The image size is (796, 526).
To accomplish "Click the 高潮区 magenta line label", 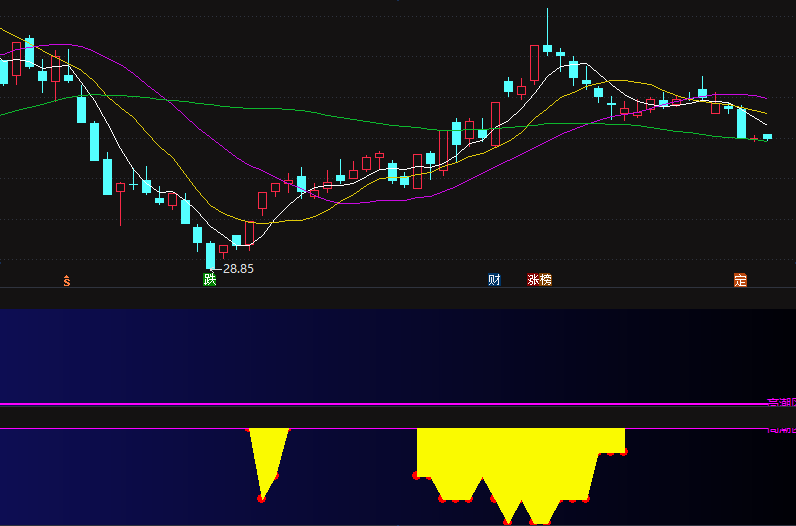I will [781, 403].
